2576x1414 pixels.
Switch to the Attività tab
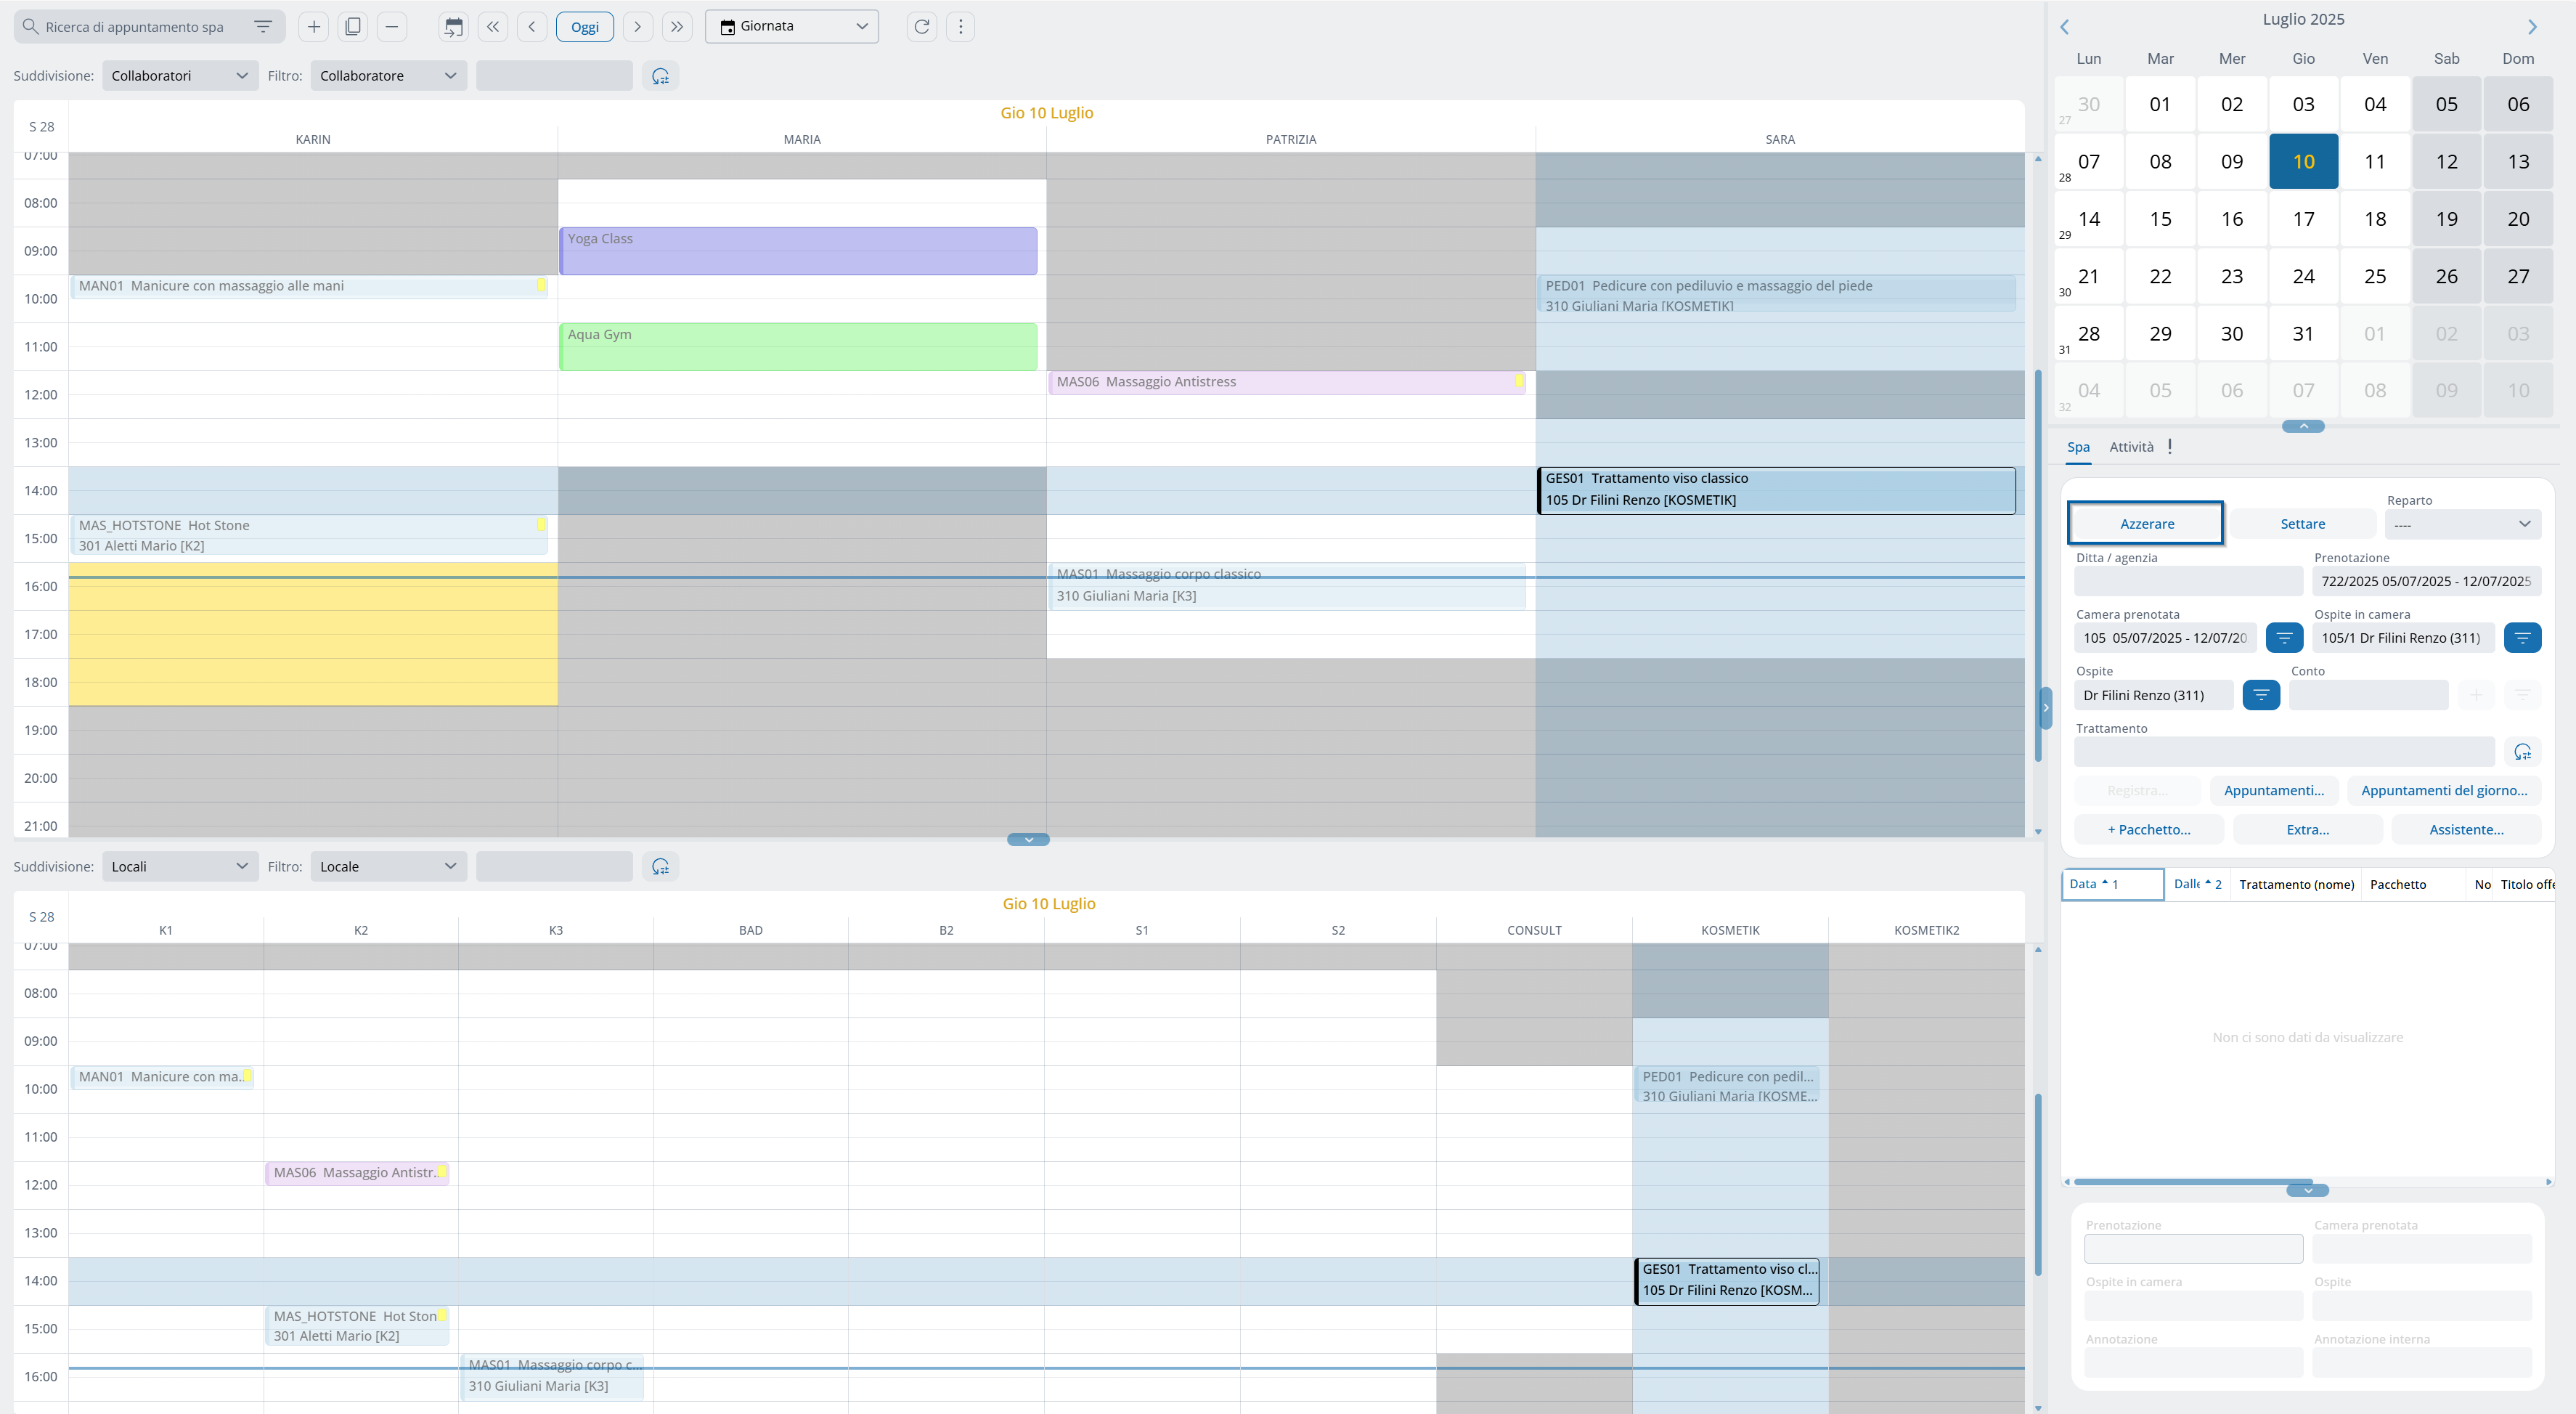2130,447
